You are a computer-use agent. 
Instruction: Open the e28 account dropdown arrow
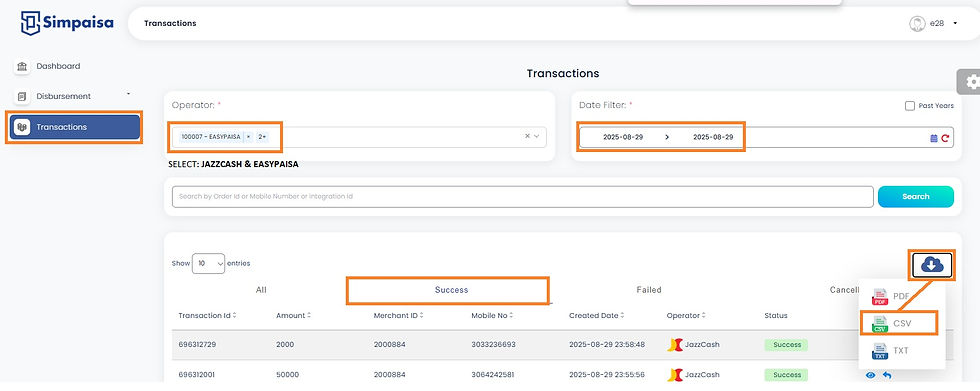pyautogui.click(x=955, y=24)
